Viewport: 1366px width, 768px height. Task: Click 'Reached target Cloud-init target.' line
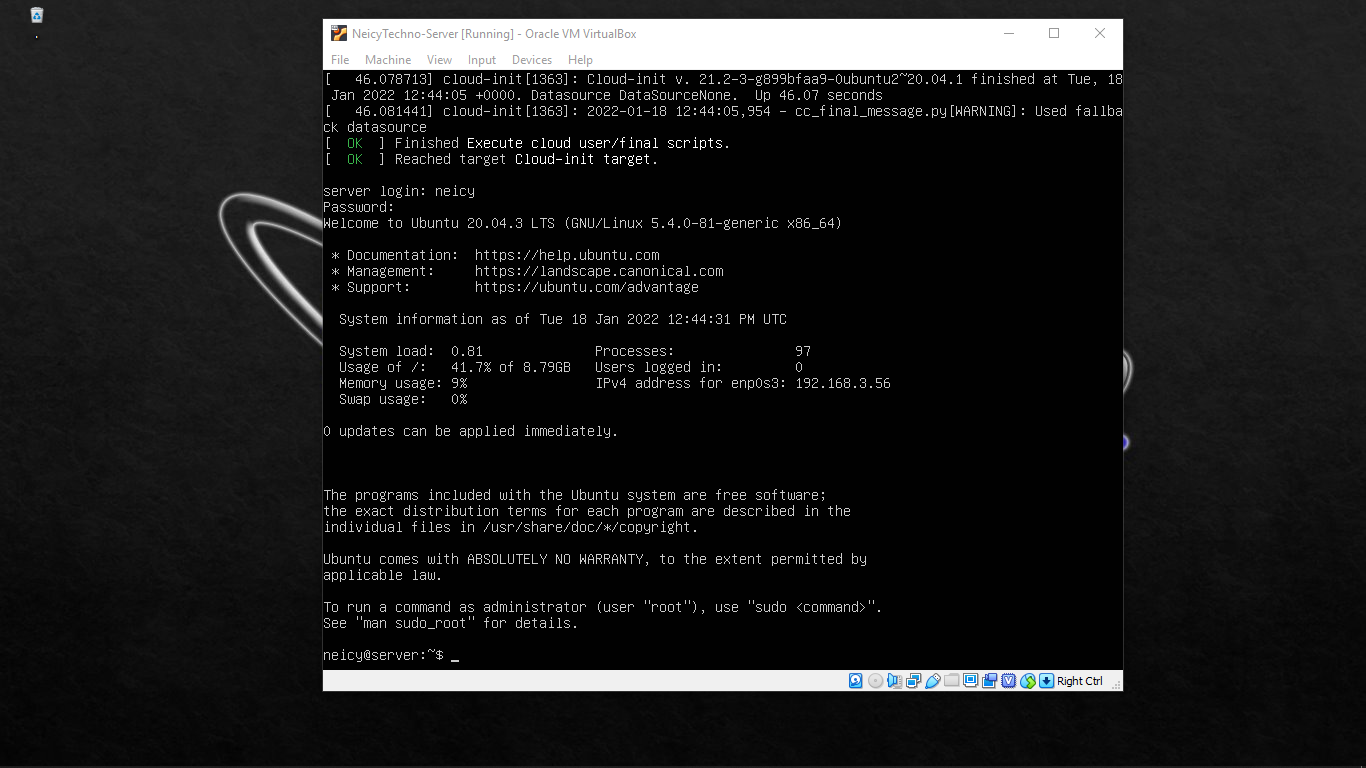[491, 159]
